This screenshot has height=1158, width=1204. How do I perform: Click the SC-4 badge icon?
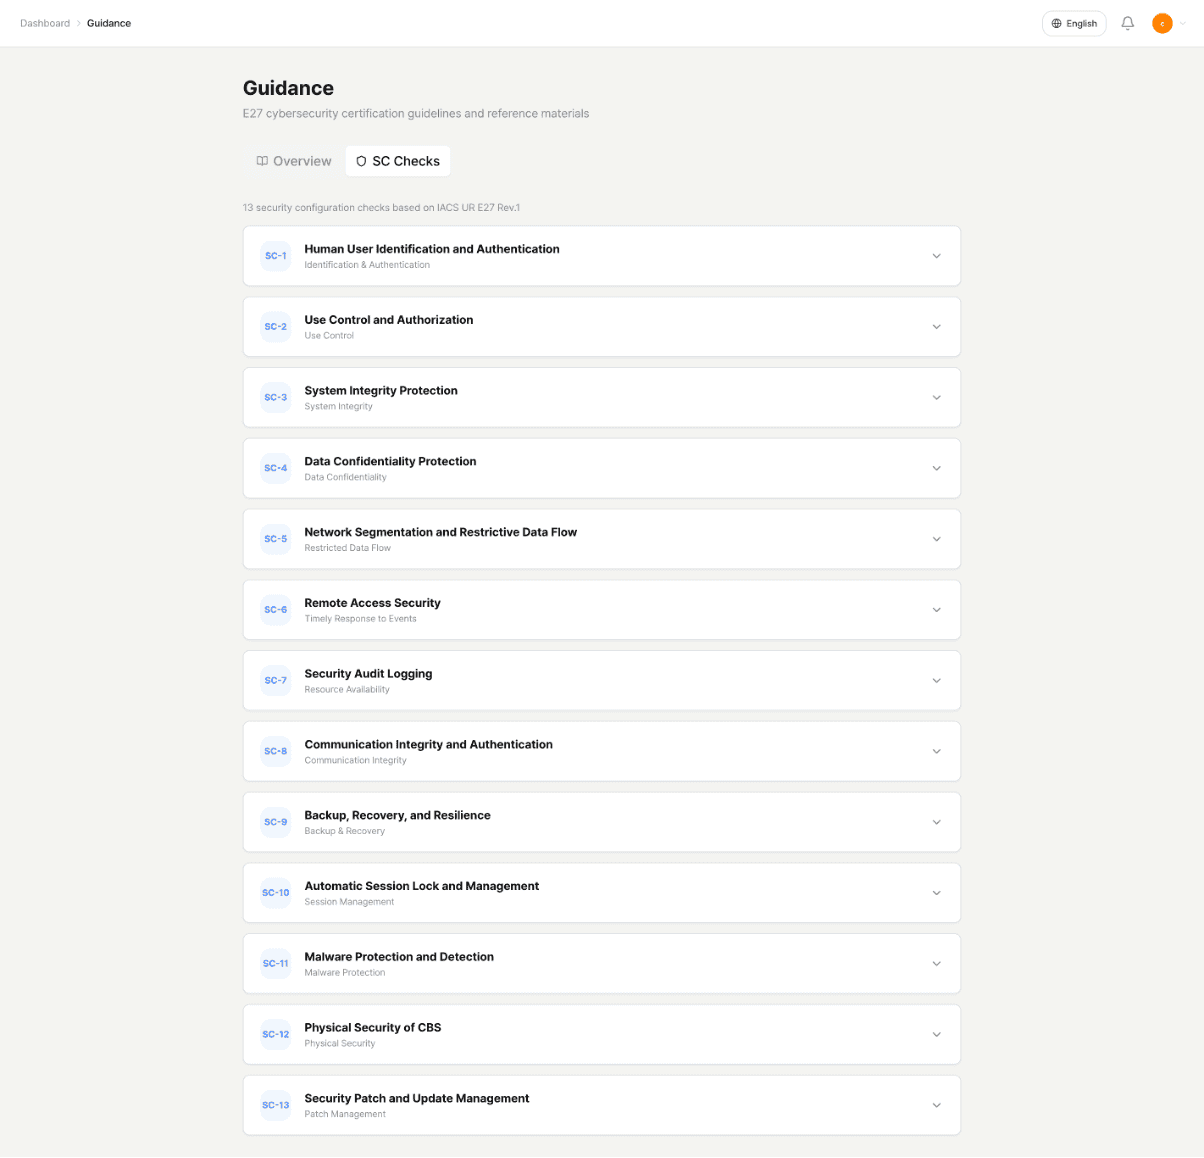(x=276, y=468)
